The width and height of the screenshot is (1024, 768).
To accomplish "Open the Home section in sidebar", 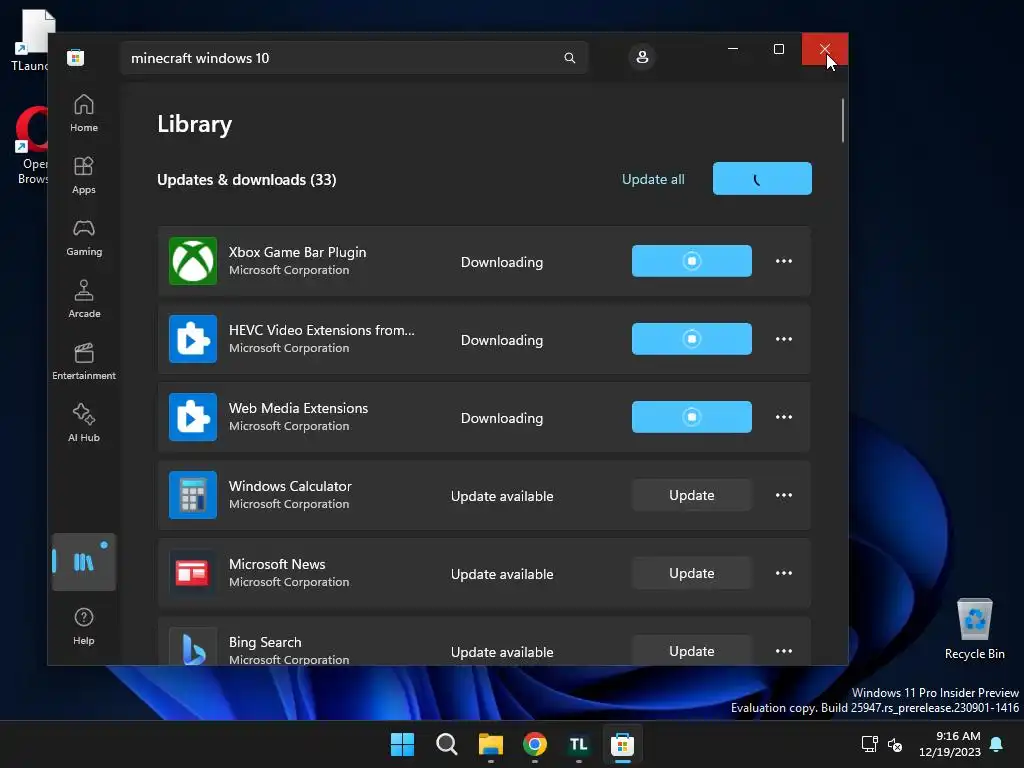I will coord(84,113).
